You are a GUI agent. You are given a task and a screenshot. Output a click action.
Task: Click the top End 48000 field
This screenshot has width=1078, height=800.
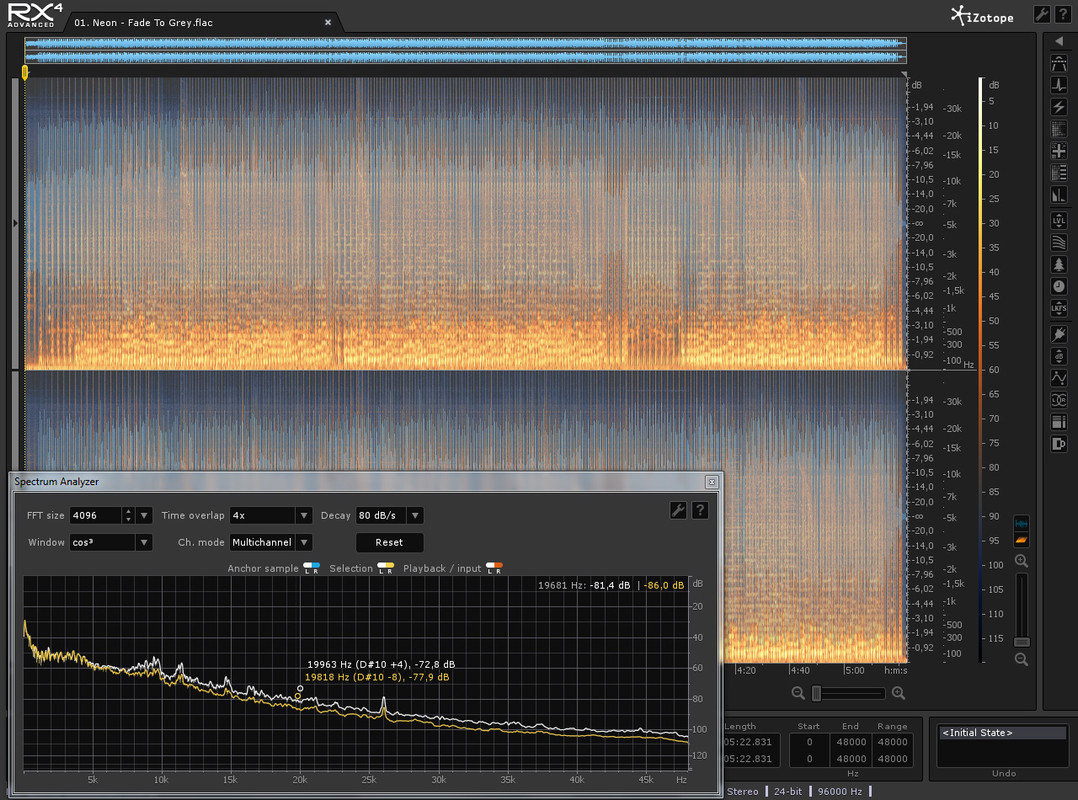pyautogui.click(x=851, y=742)
